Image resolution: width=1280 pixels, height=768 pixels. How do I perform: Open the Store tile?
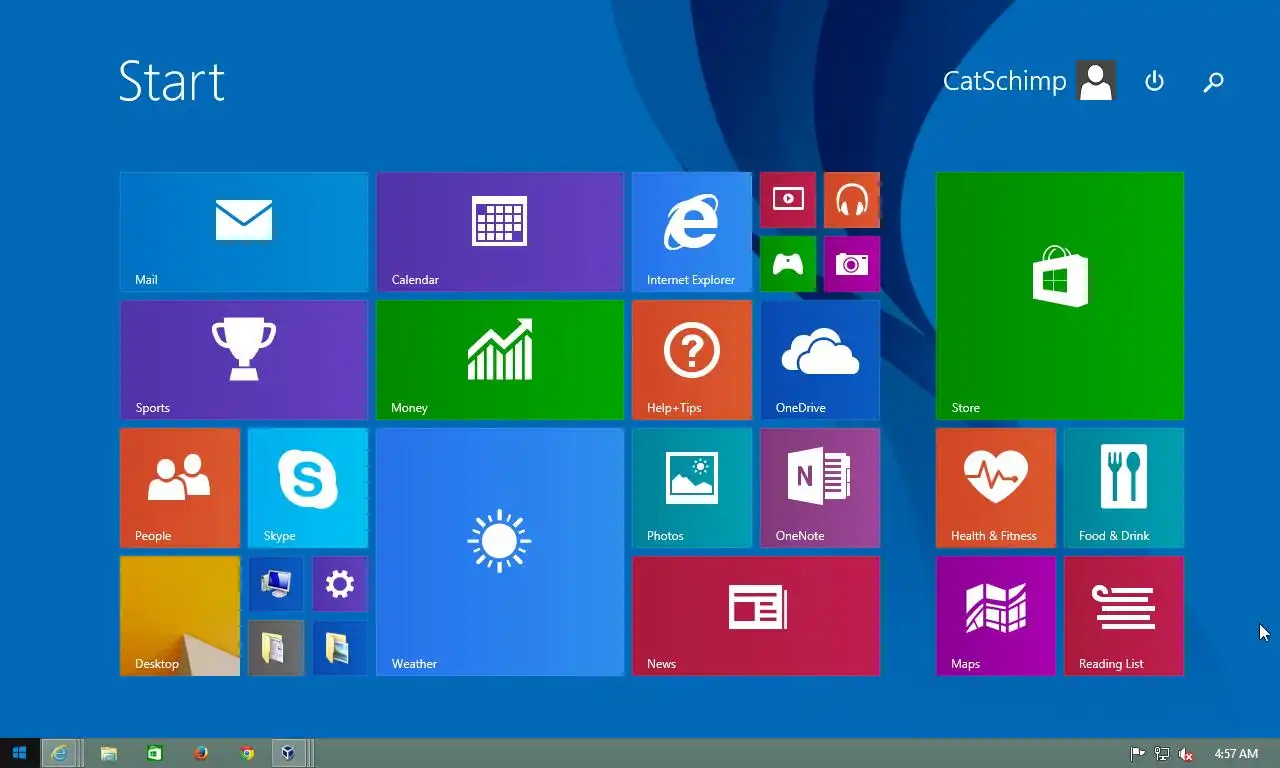coord(1060,296)
